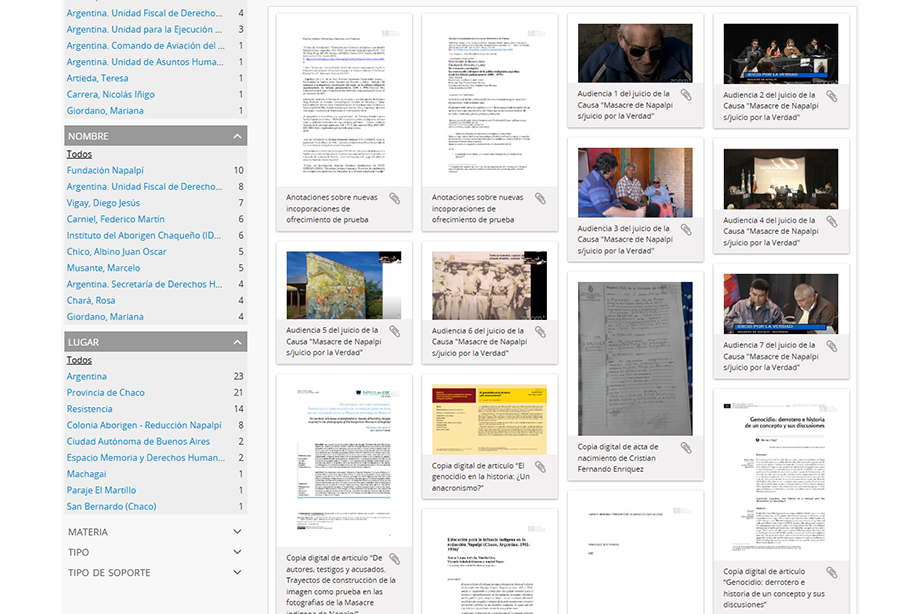Open Audiencia 2 video thumbnail
Screen dimensions: 921x614
pos(781,53)
